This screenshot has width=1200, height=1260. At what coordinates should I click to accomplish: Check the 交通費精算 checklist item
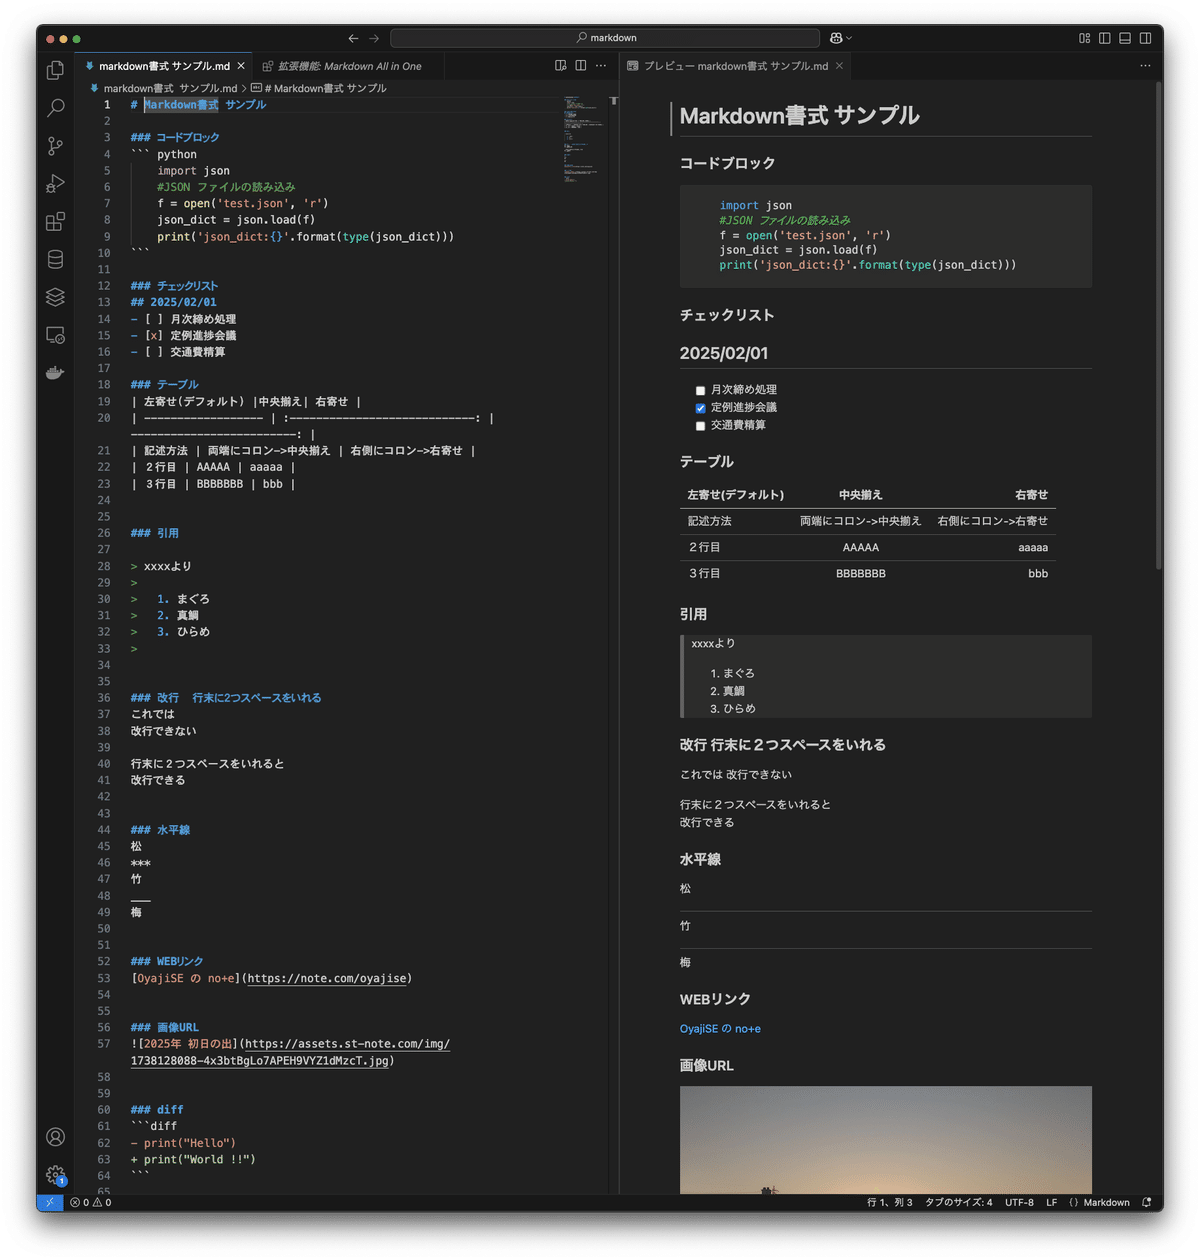click(700, 425)
